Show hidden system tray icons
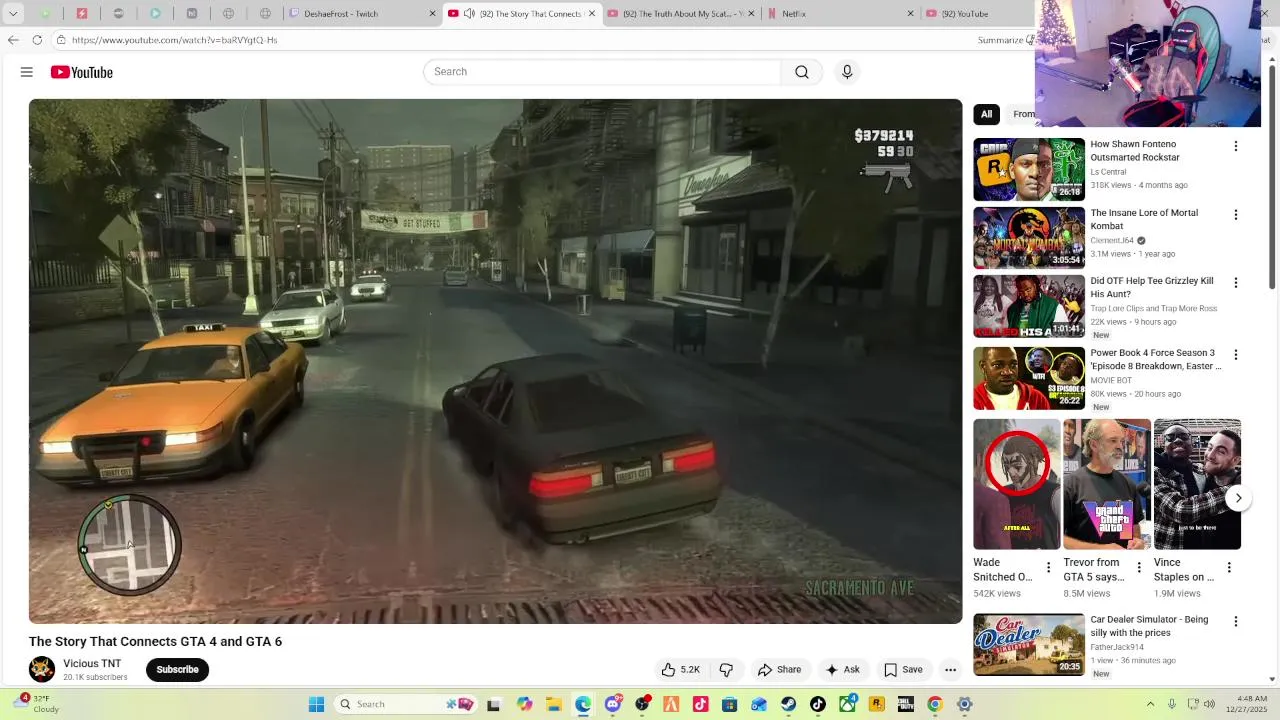Viewport: 1280px width, 720px height. (x=1150, y=704)
